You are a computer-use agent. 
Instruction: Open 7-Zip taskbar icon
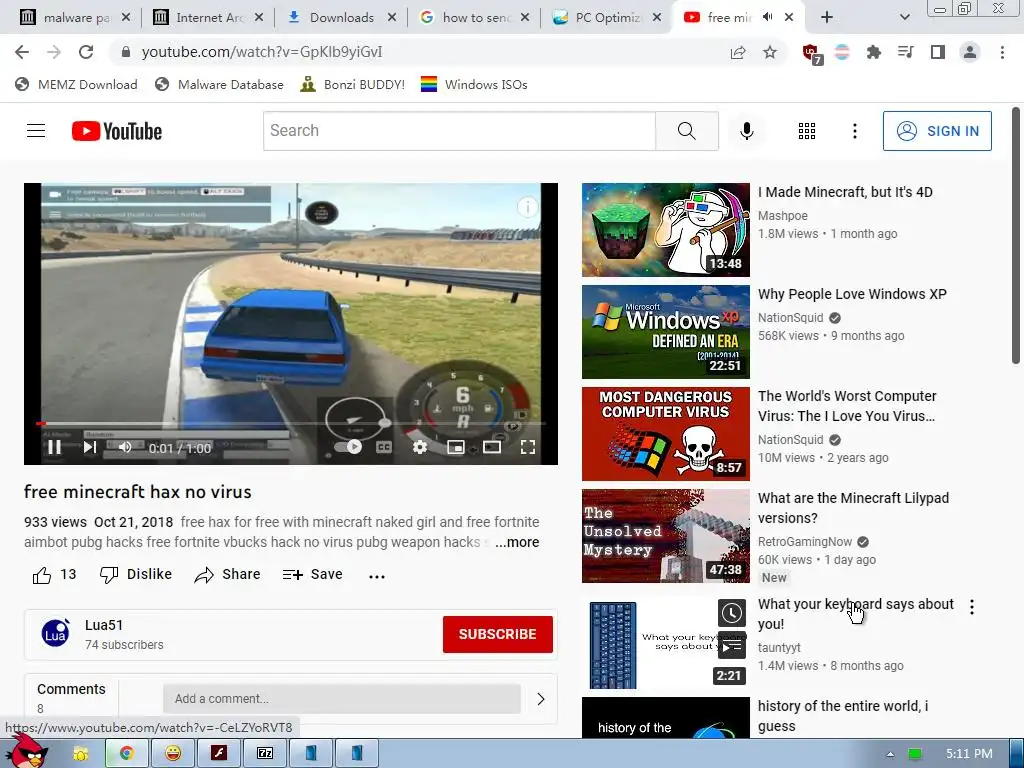(x=264, y=754)
